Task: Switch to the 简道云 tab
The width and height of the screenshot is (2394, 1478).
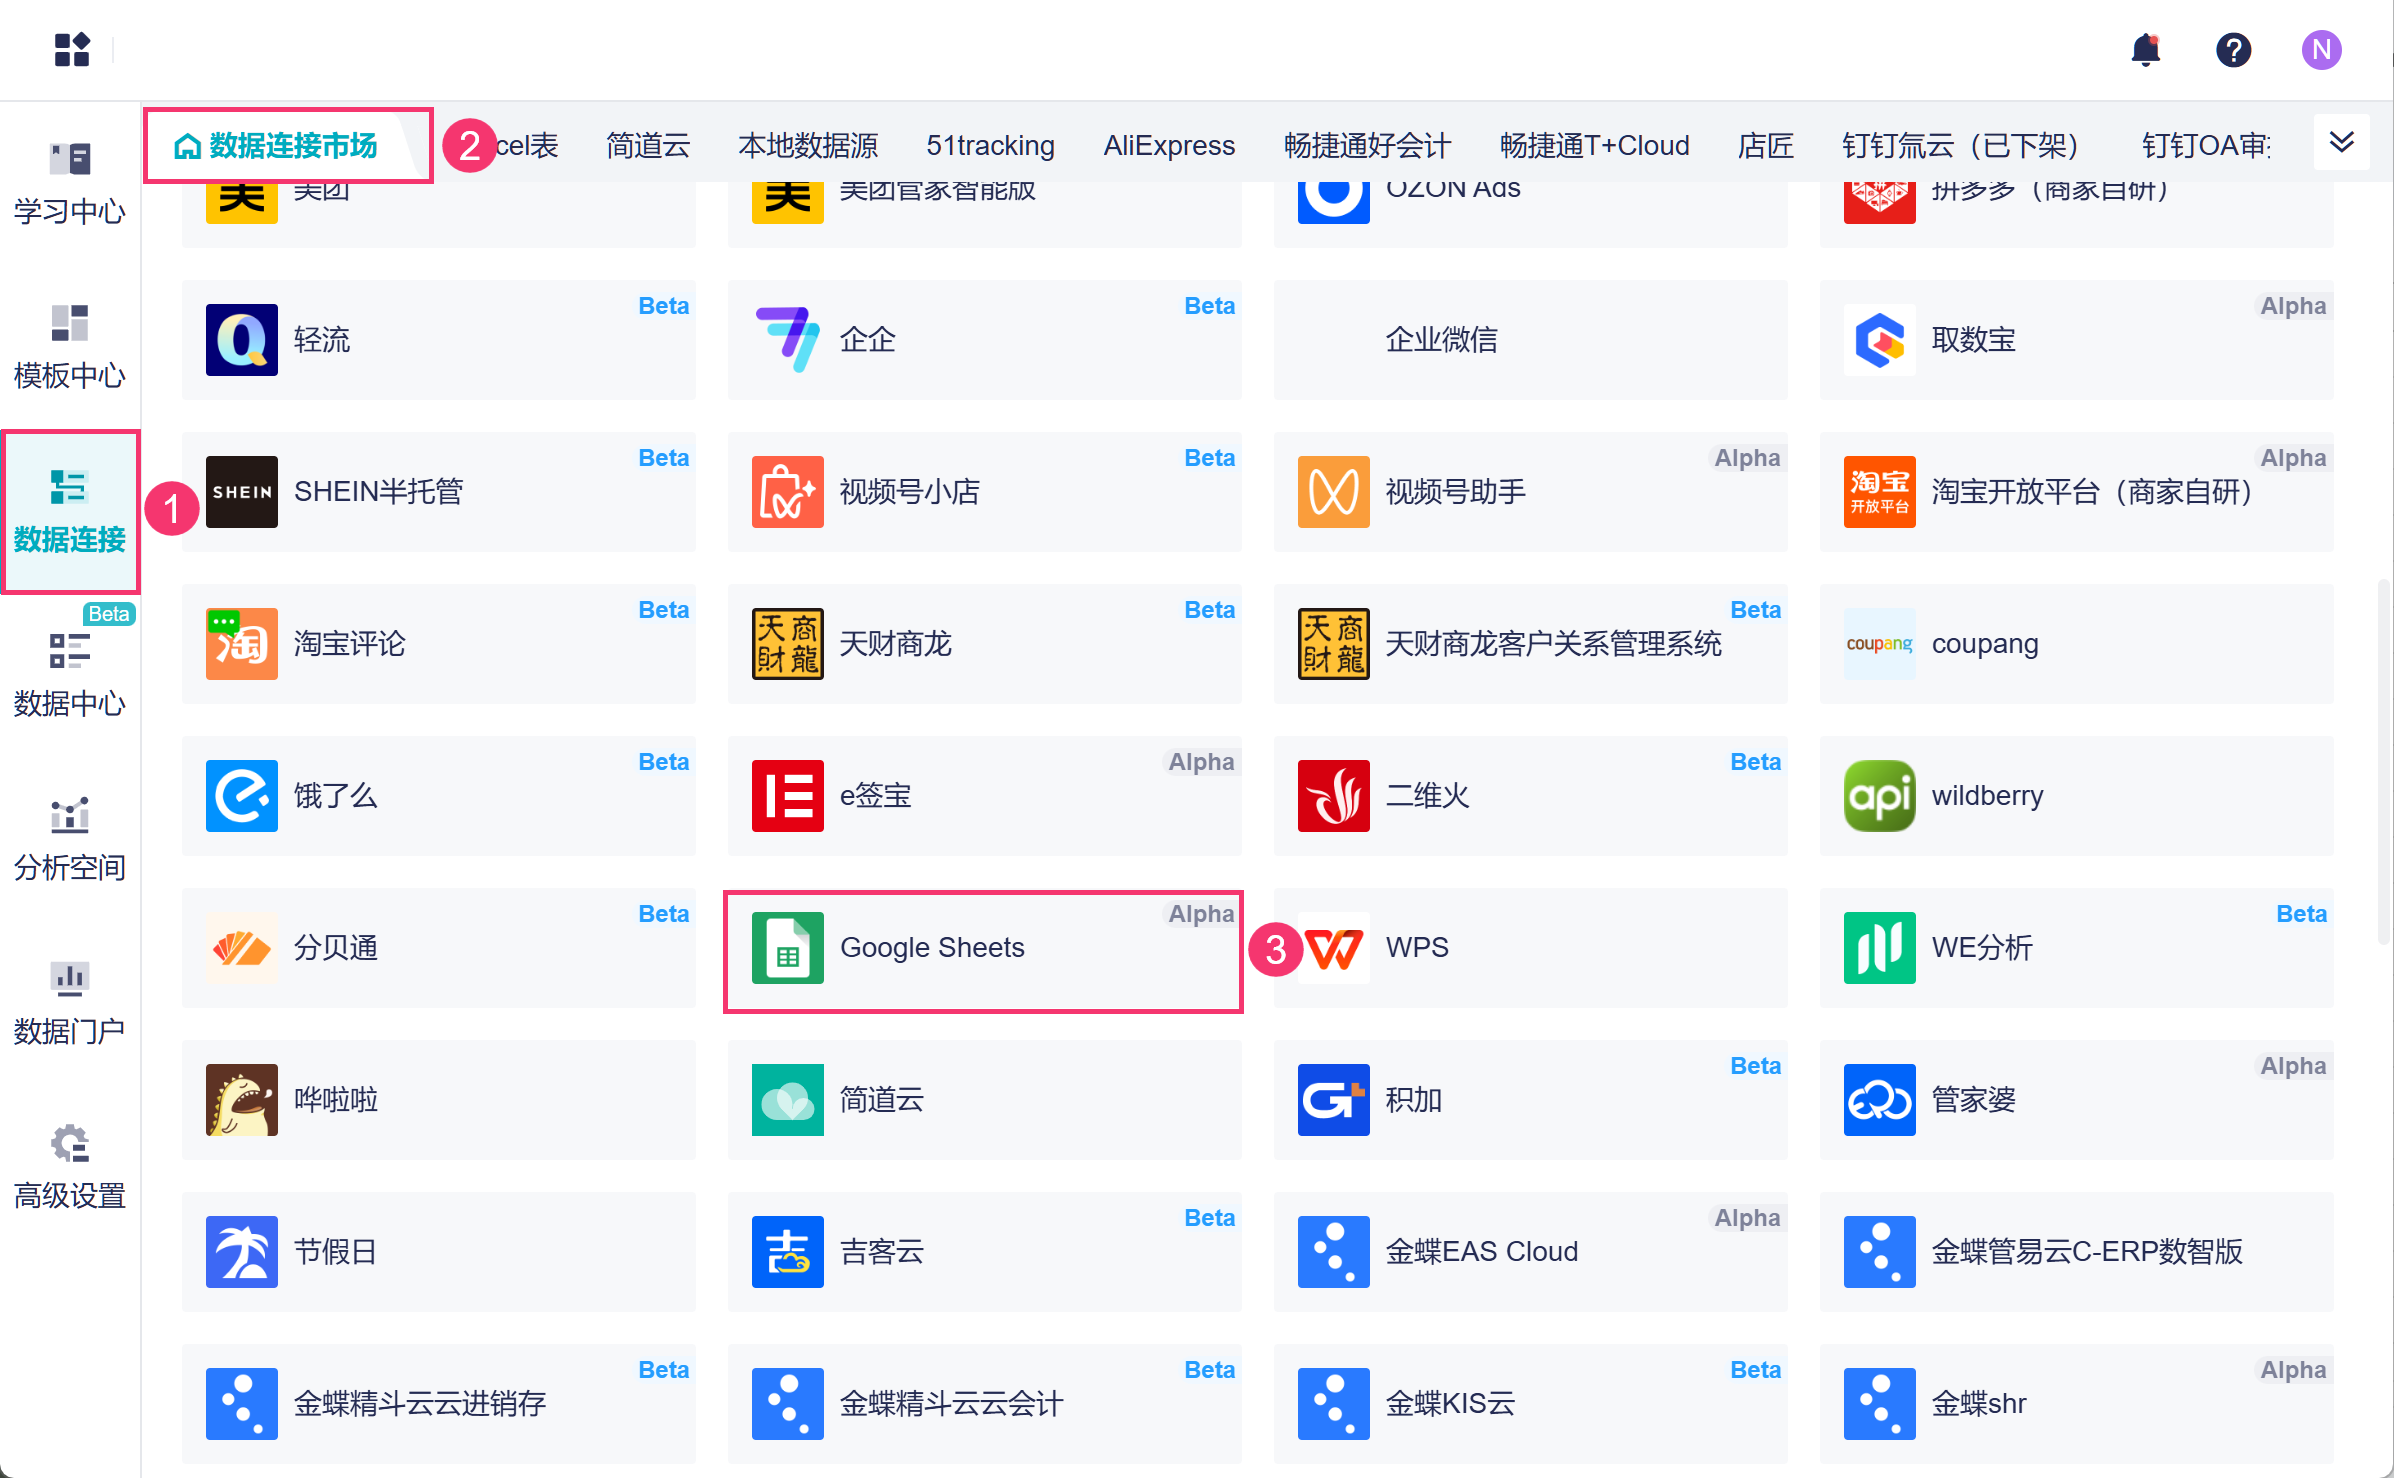Action: [x=648, y=146]
